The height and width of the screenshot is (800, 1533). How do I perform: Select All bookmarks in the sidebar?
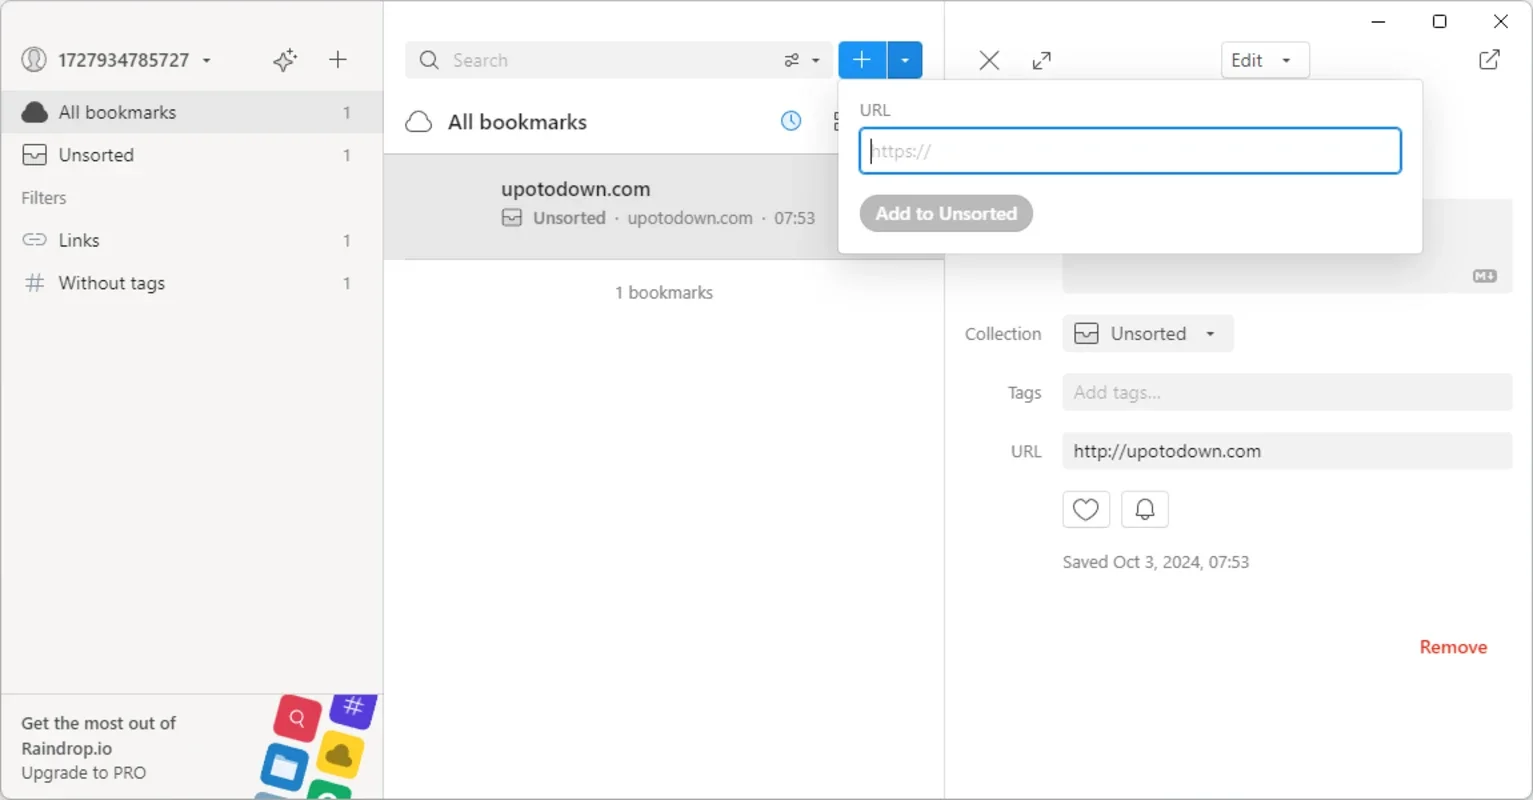pyautogui.click(x=192, y=112)
